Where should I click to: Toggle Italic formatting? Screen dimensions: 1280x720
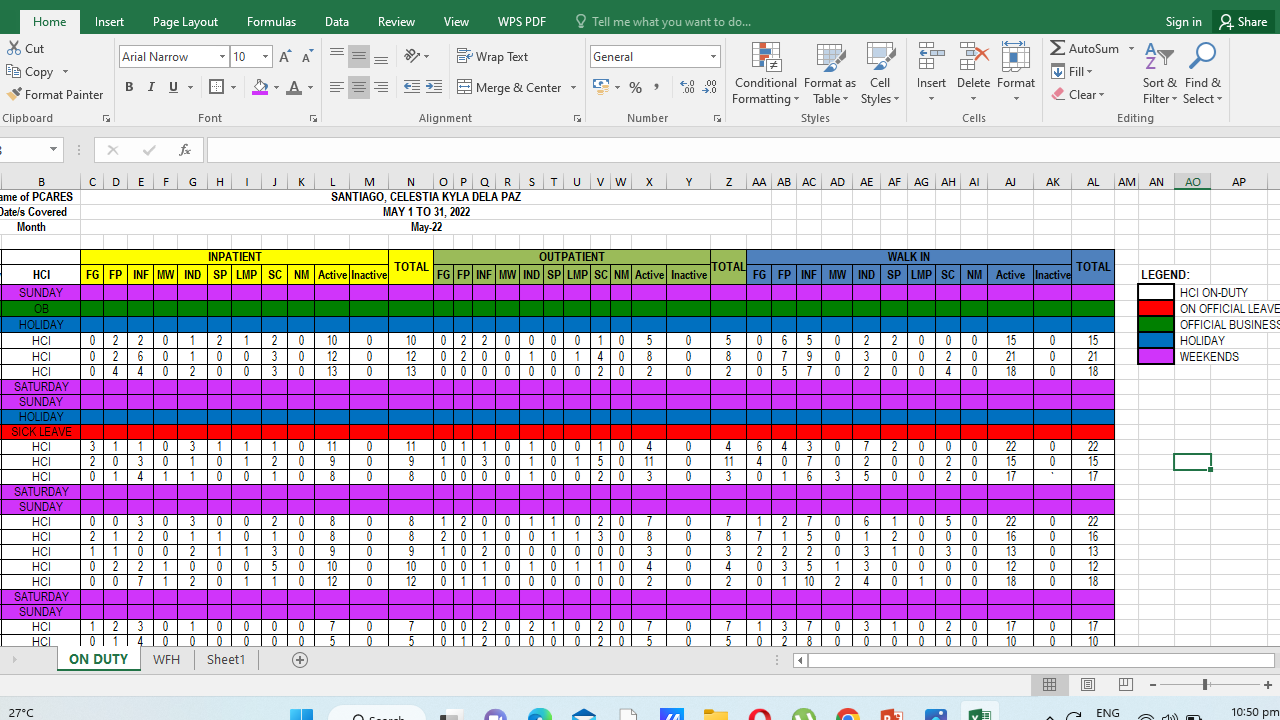(151, 87)
